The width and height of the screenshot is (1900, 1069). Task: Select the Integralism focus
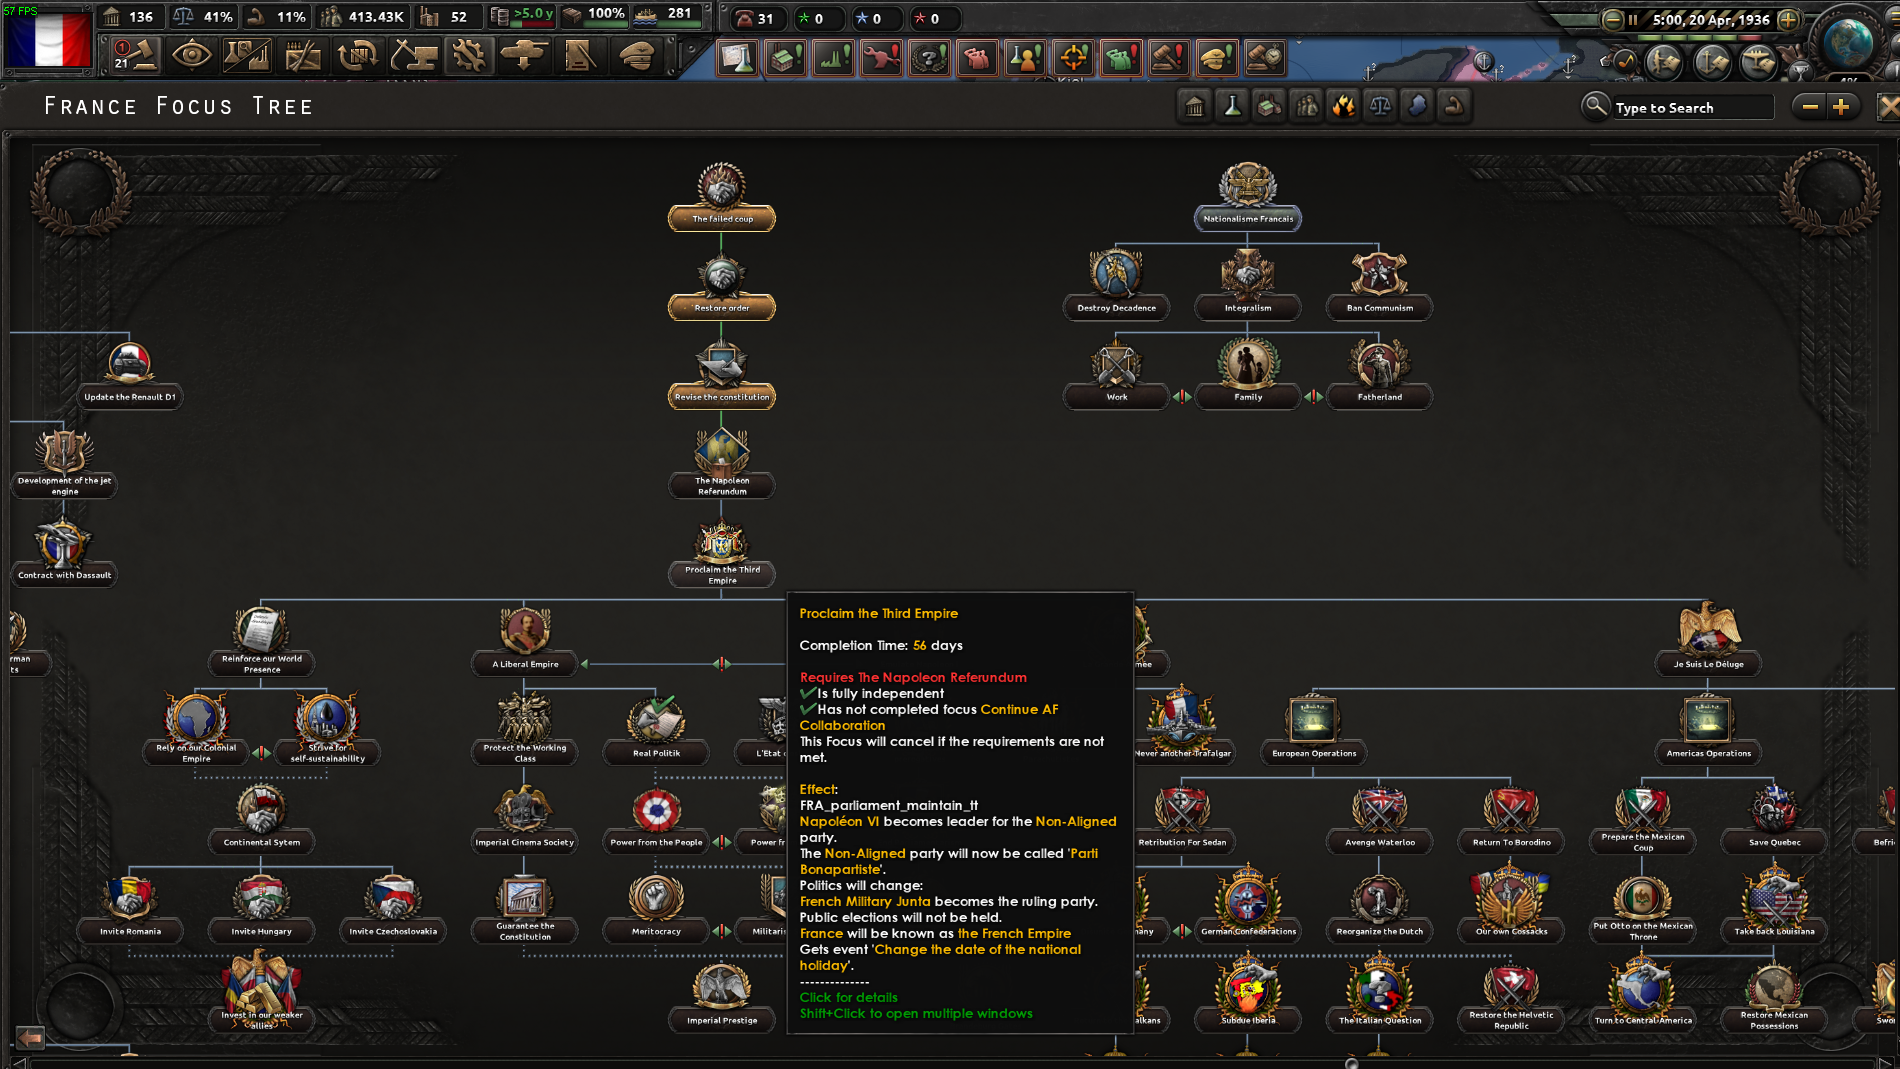click(1247, 287)
